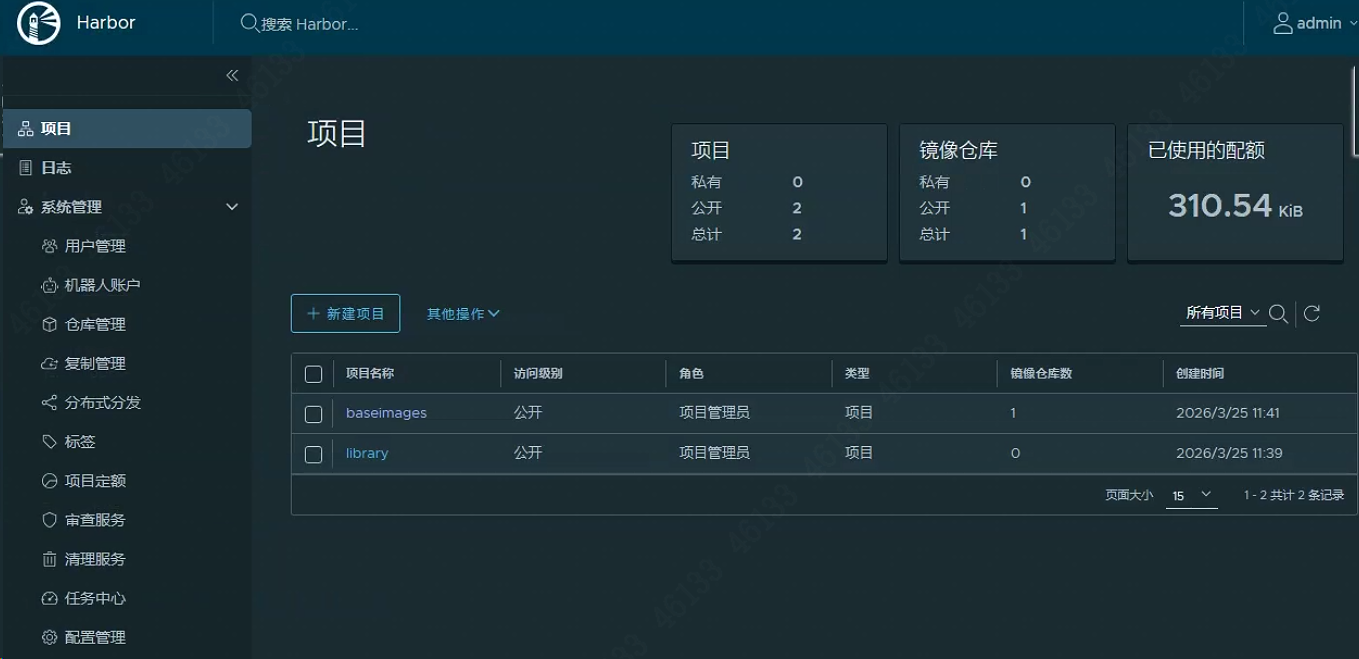Click the 310.54 KiB quota value
This screenshot has width=1359, height=659.
pos(1235,206)
